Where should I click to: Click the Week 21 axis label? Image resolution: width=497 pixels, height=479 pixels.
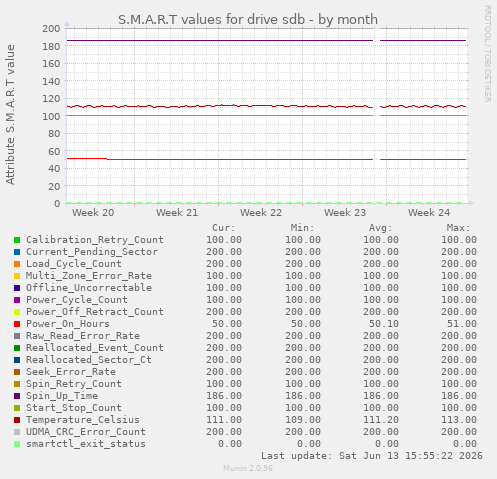[x=177, y=213]
